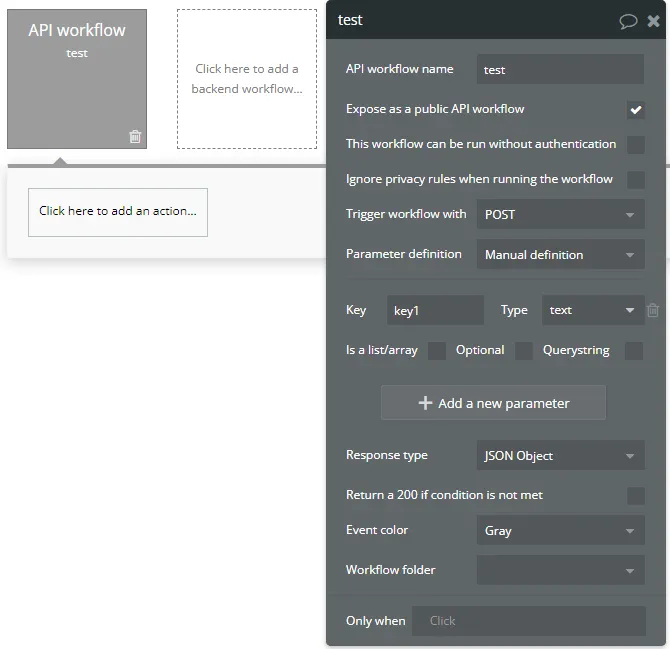The image size is (670, 649).
Task: Check the Is a list/array box
Action: pyautogui.click(x=436, y=351)
